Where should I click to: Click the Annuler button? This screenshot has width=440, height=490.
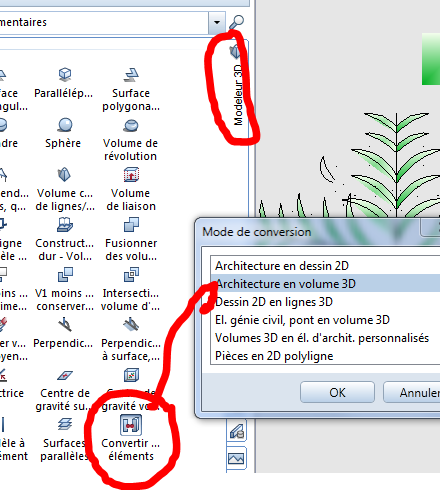(x=413, y=392)
